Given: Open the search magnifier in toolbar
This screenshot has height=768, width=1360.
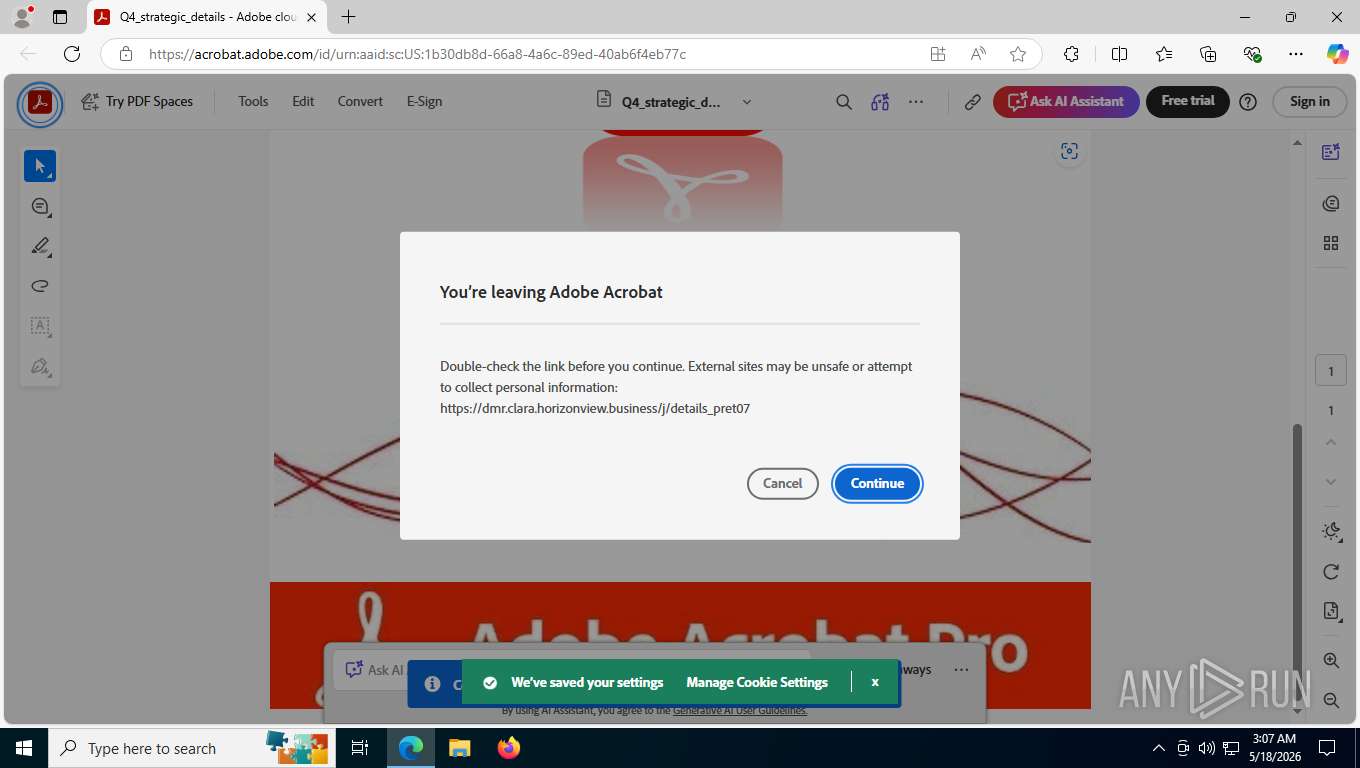Looking at the screenshot, I should (844, 101).
